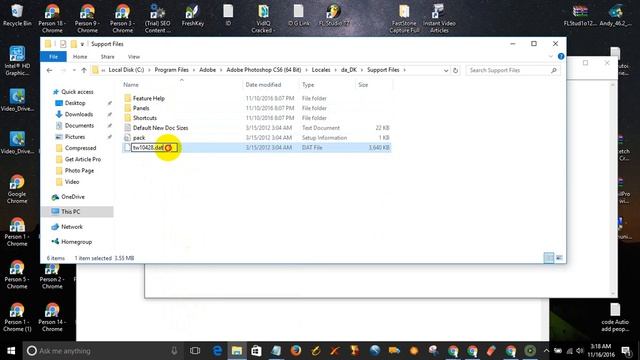This screenshot has height=360, width=640.
Task: Open the Instant Video Articles desktop shortcut
Action: coord(439,18)
